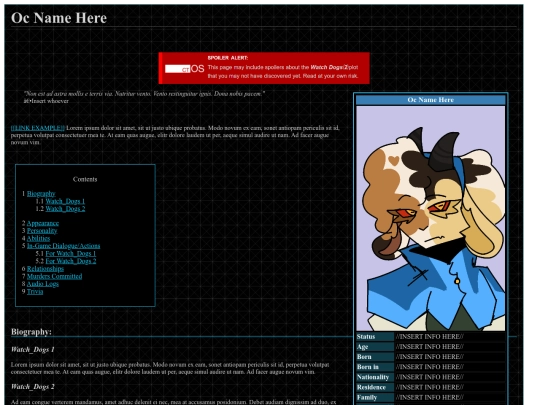The width and height of the screenshot is (540, 405).
Task: Select the Born in row label
Action: click(375, 367)
